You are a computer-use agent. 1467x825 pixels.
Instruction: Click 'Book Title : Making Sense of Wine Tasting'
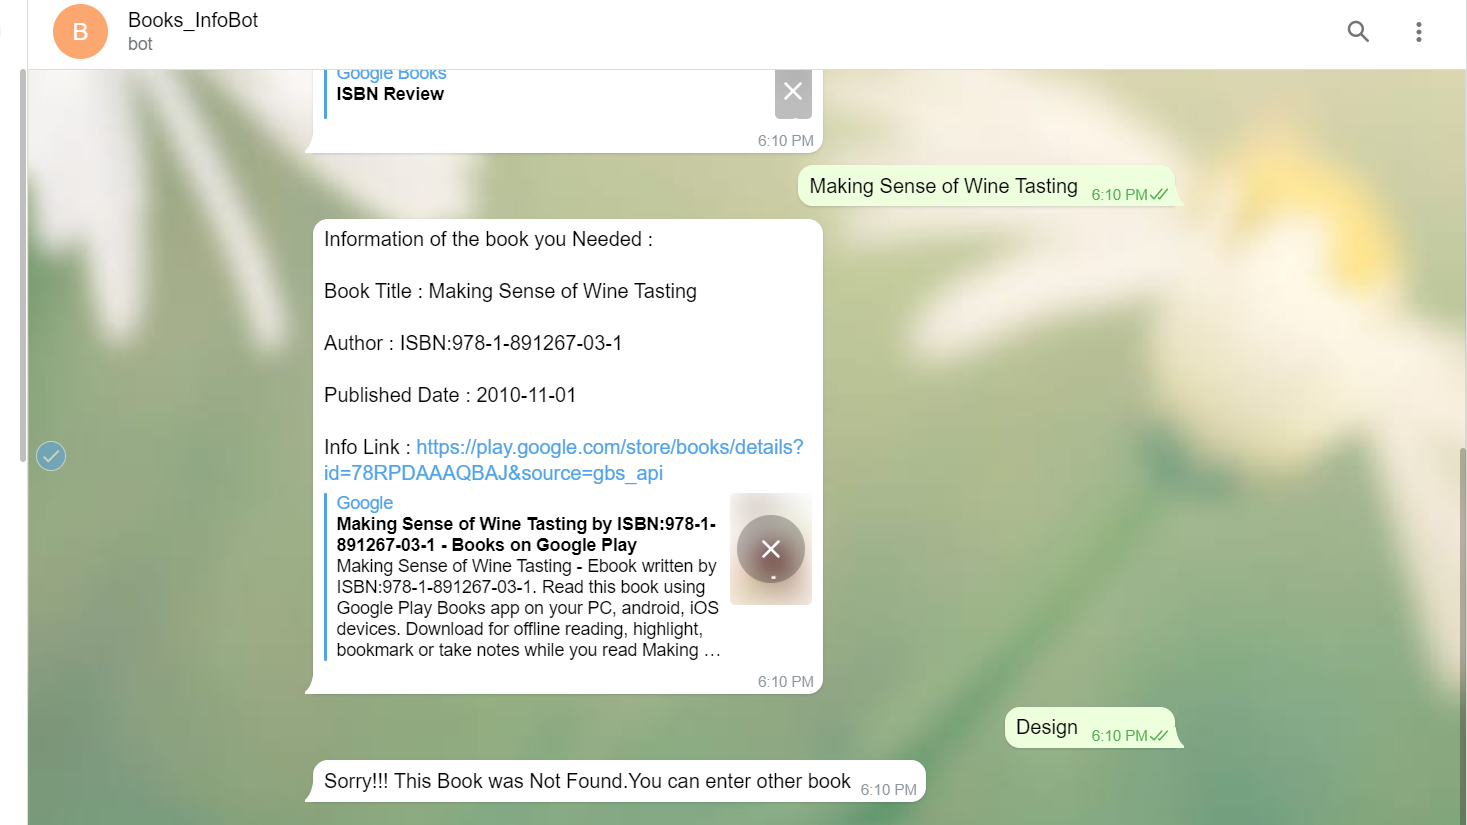pos(510,291)
